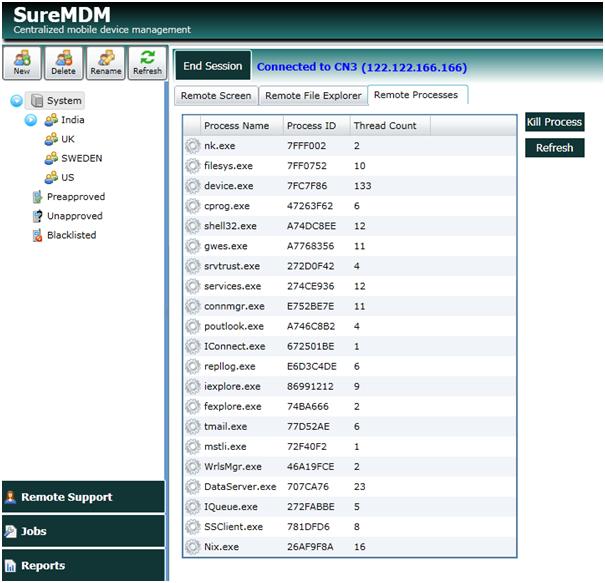Click the Reports chart icon

(10, 566)
